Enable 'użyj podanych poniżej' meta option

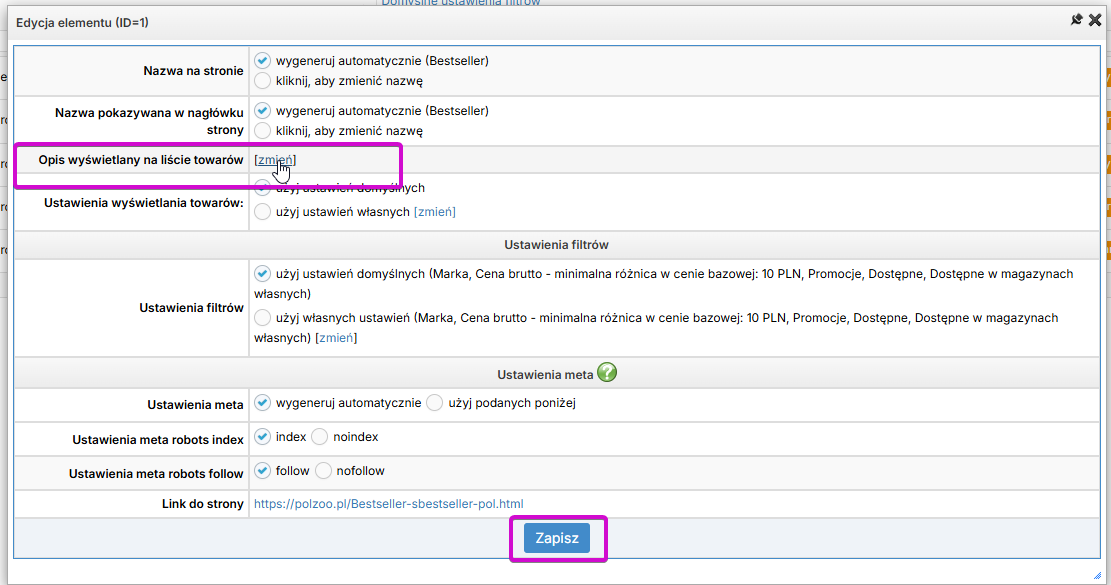(x=434, y=403)
